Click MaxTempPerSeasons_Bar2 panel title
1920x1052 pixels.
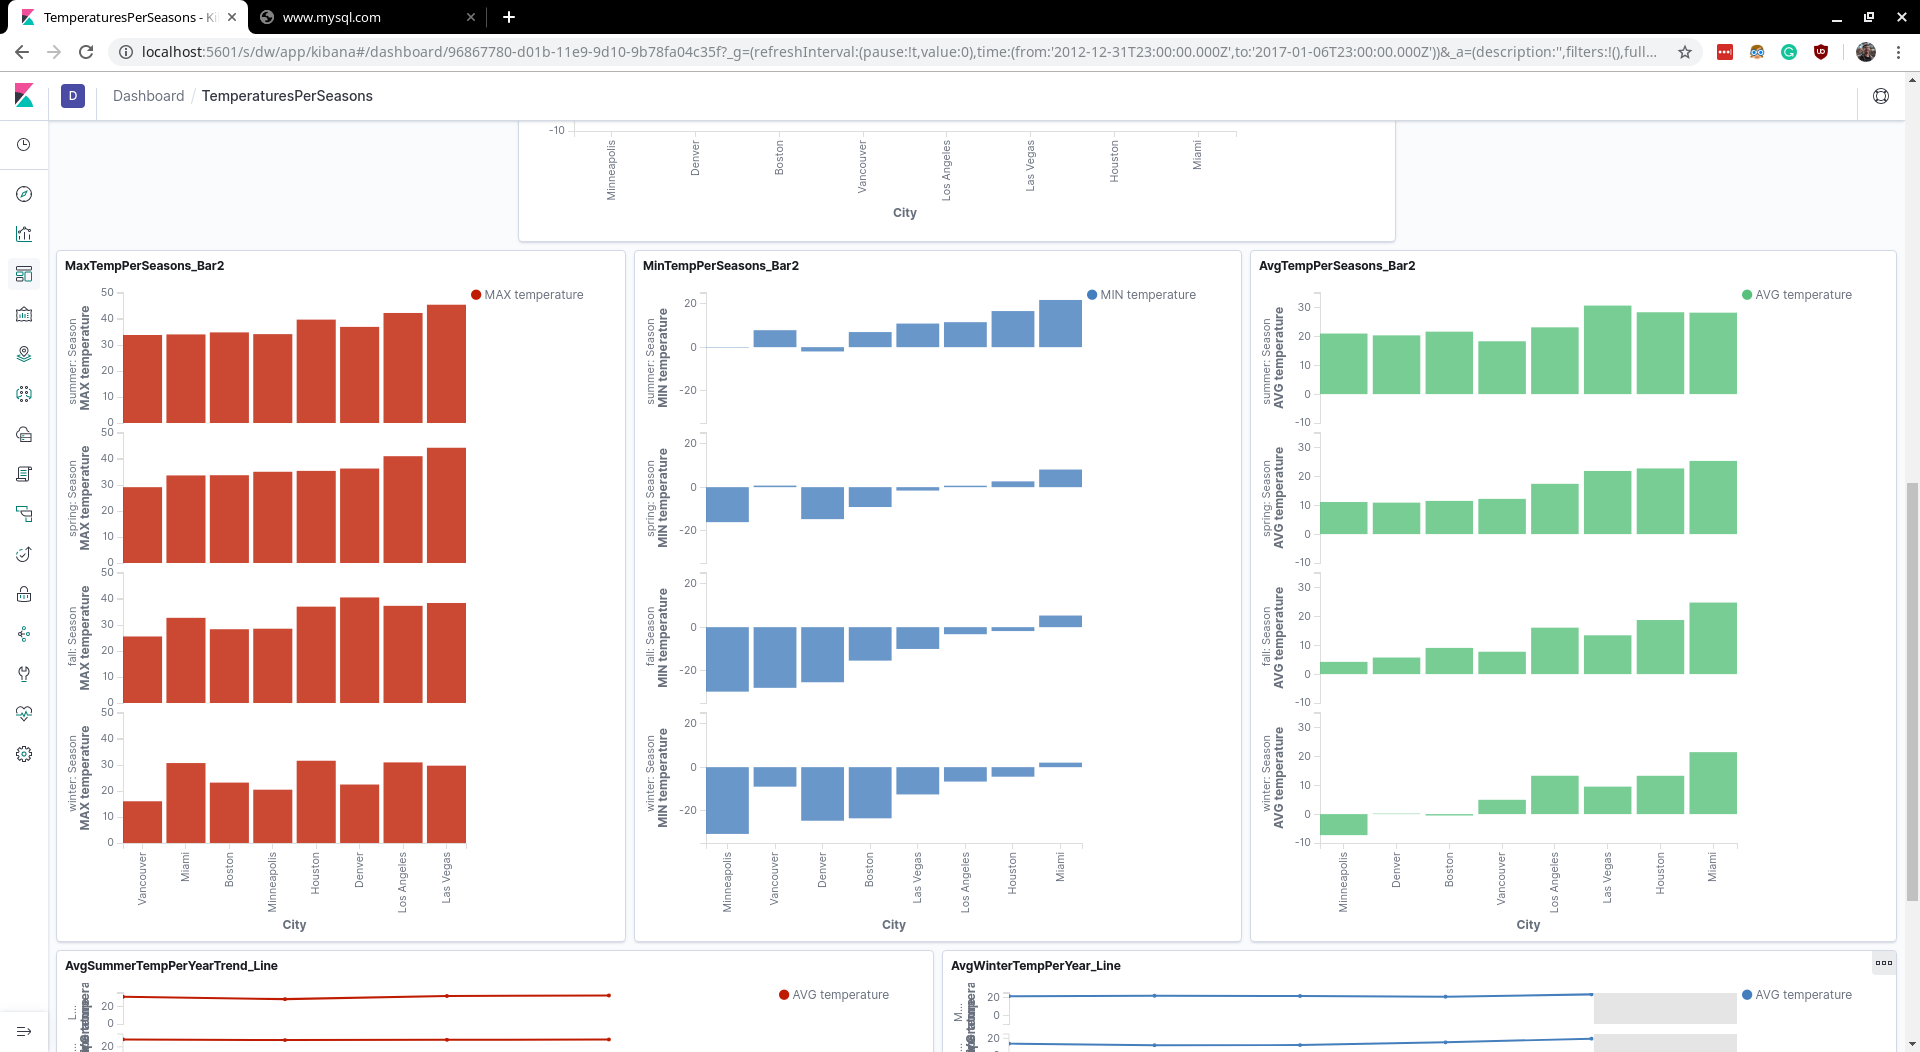(144, 266)
